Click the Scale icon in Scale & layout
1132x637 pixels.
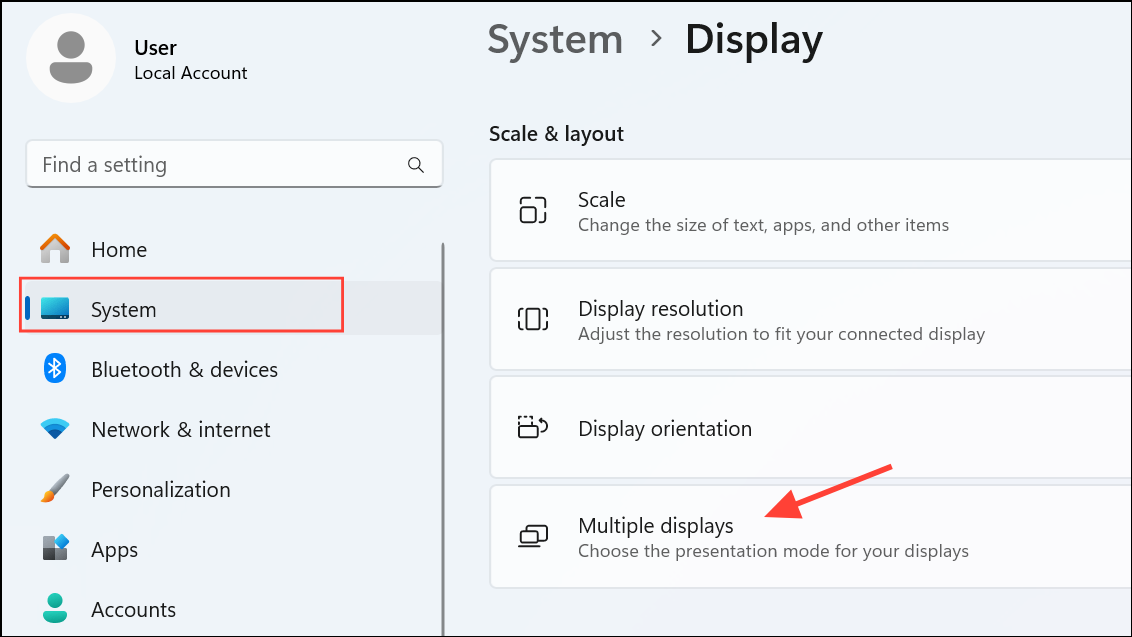point(533,211)
